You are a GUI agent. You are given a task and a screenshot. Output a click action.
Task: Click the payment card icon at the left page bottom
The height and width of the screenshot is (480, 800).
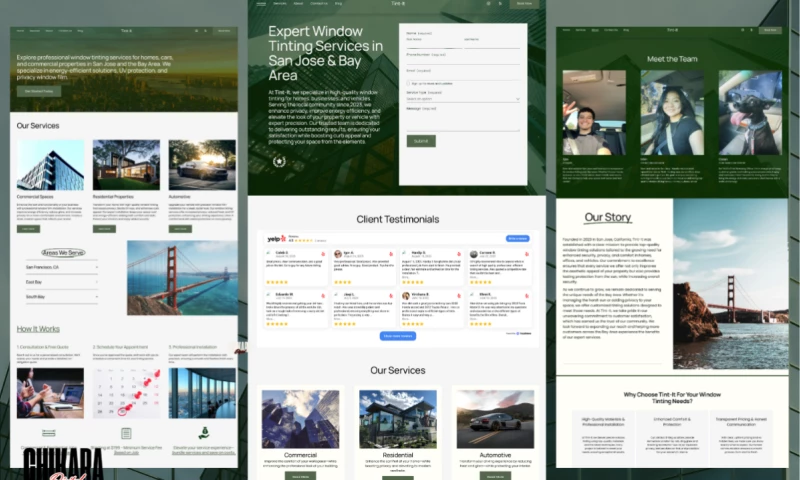coord(49,433)
